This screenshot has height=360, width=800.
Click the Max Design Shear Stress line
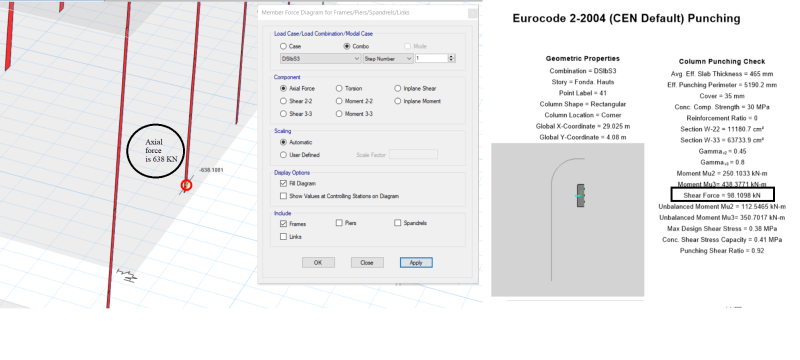(722, 229)
